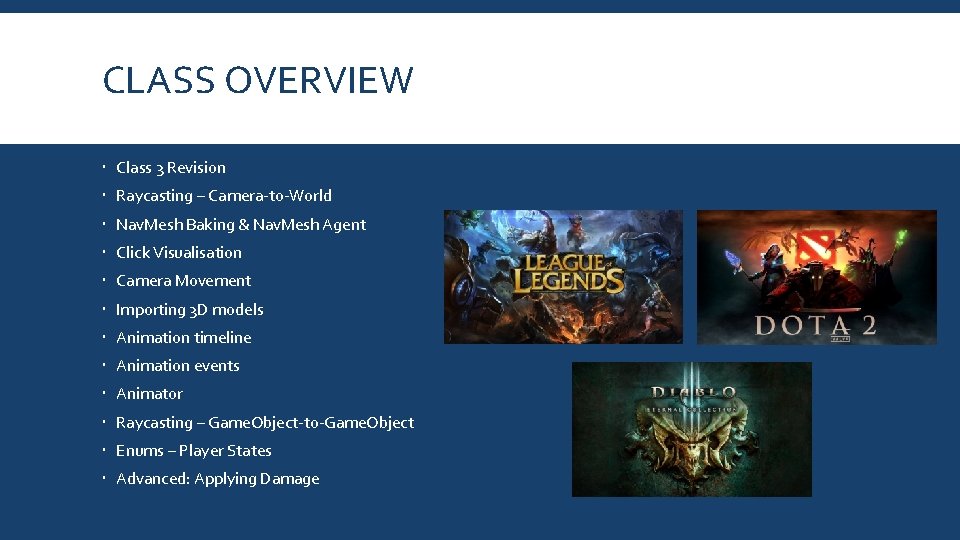This screenshot has width=960, height=540.
Task: Click the 'Animation events' bullet
Action: point(178,366)
